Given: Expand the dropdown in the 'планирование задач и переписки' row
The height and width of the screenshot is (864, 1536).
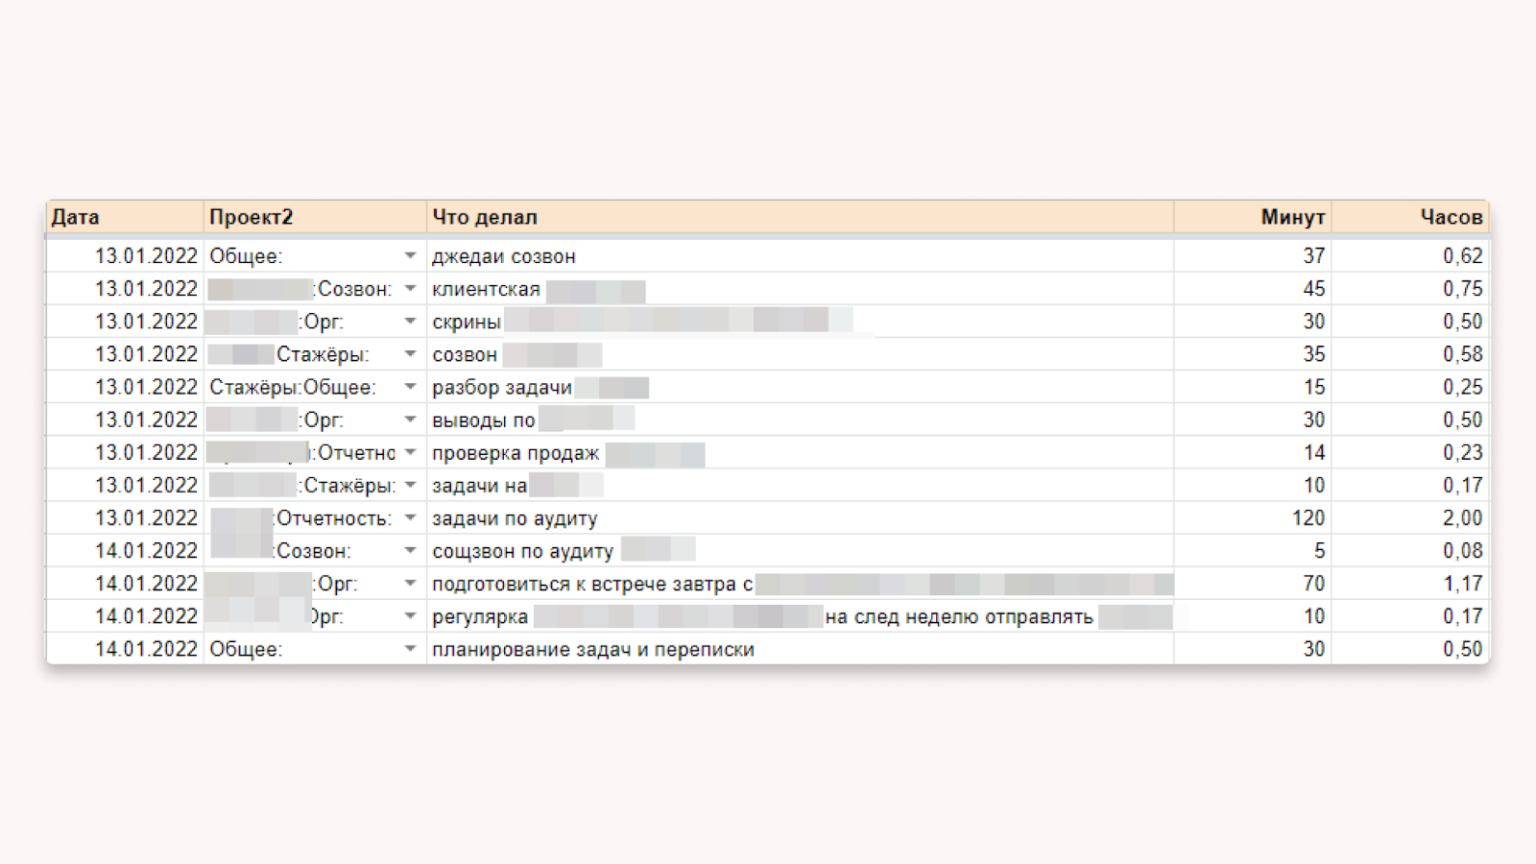Looking at the screenshot, I should 410,649.
